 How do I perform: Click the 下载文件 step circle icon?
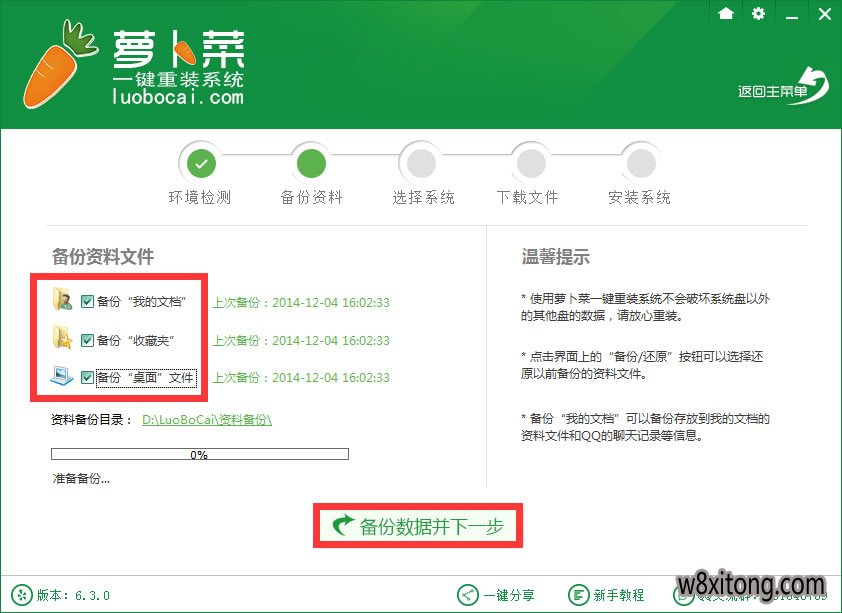(x=530, y=161)
